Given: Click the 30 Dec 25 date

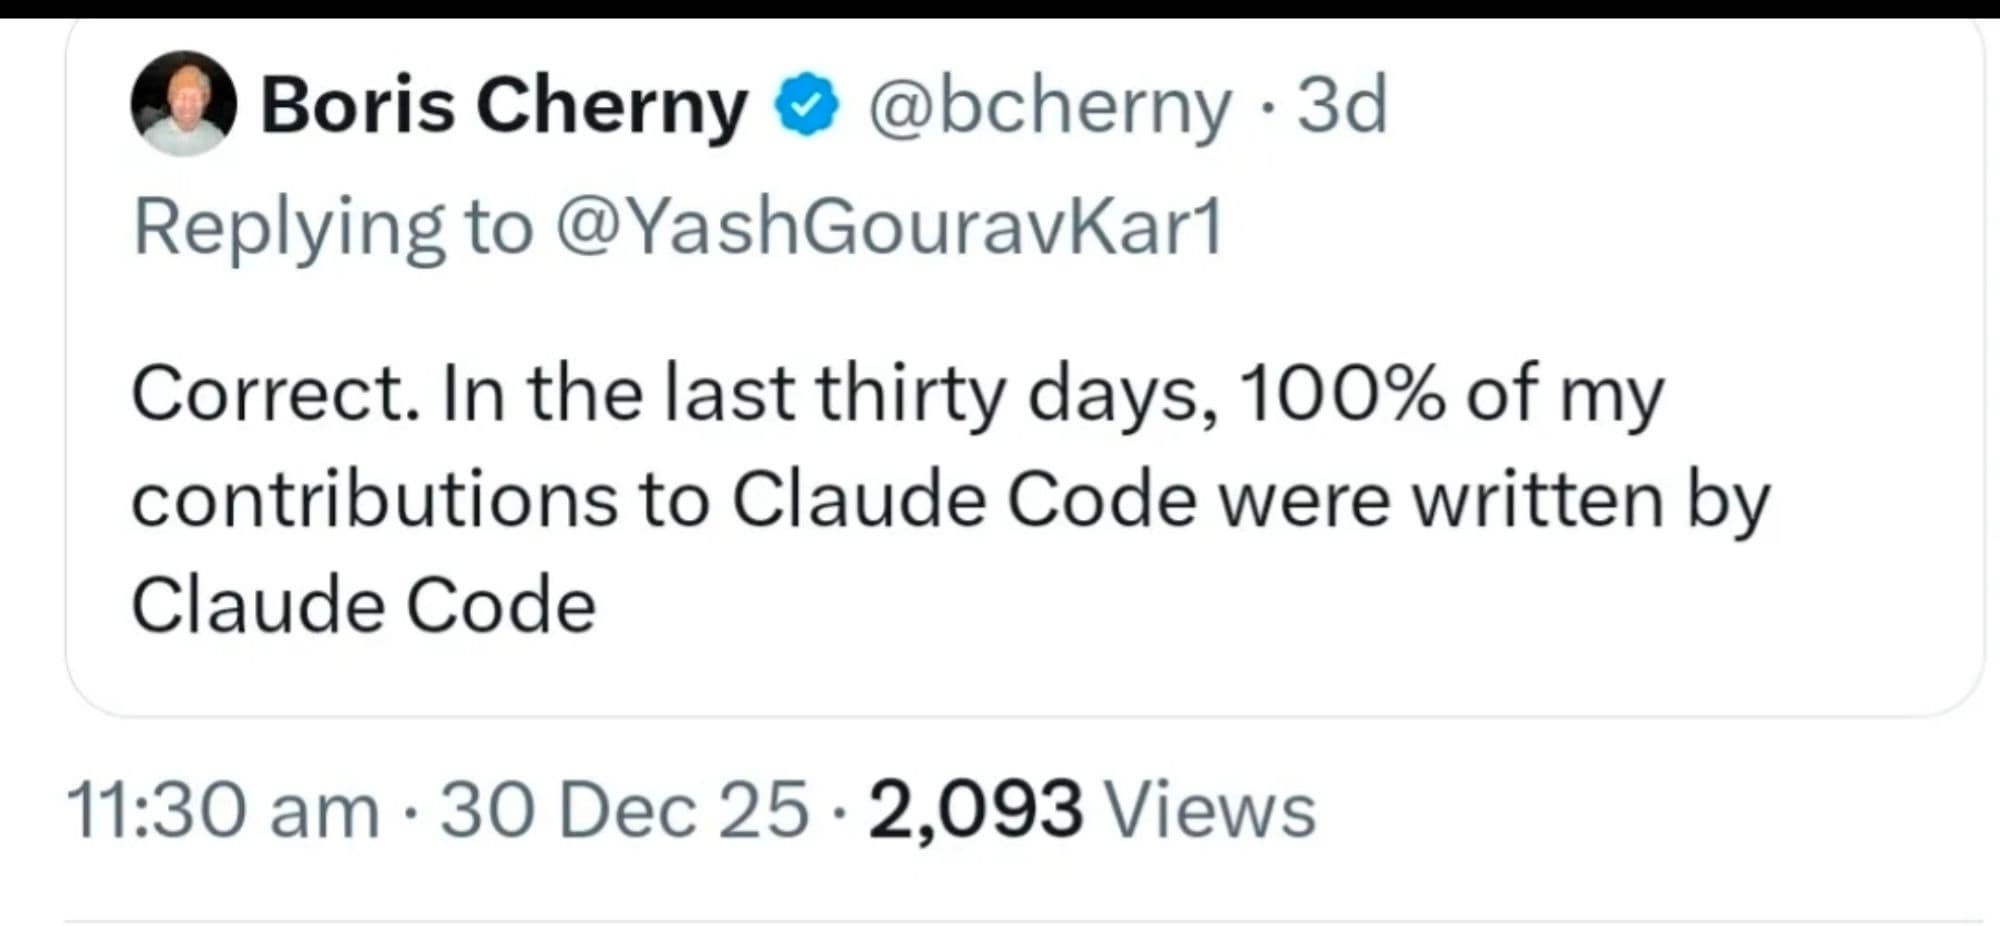Looking at the screenshot, I should click(x=624, y=809).
